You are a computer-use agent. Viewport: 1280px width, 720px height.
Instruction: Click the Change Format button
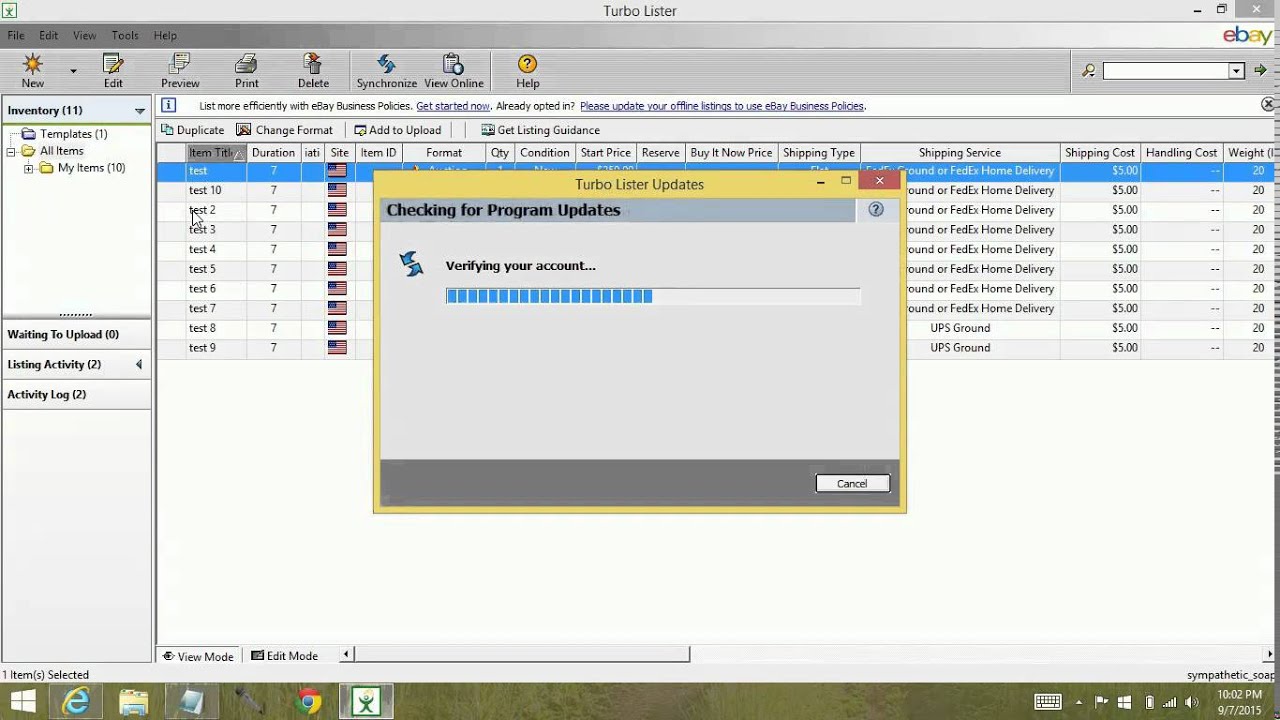click(284, 130)
